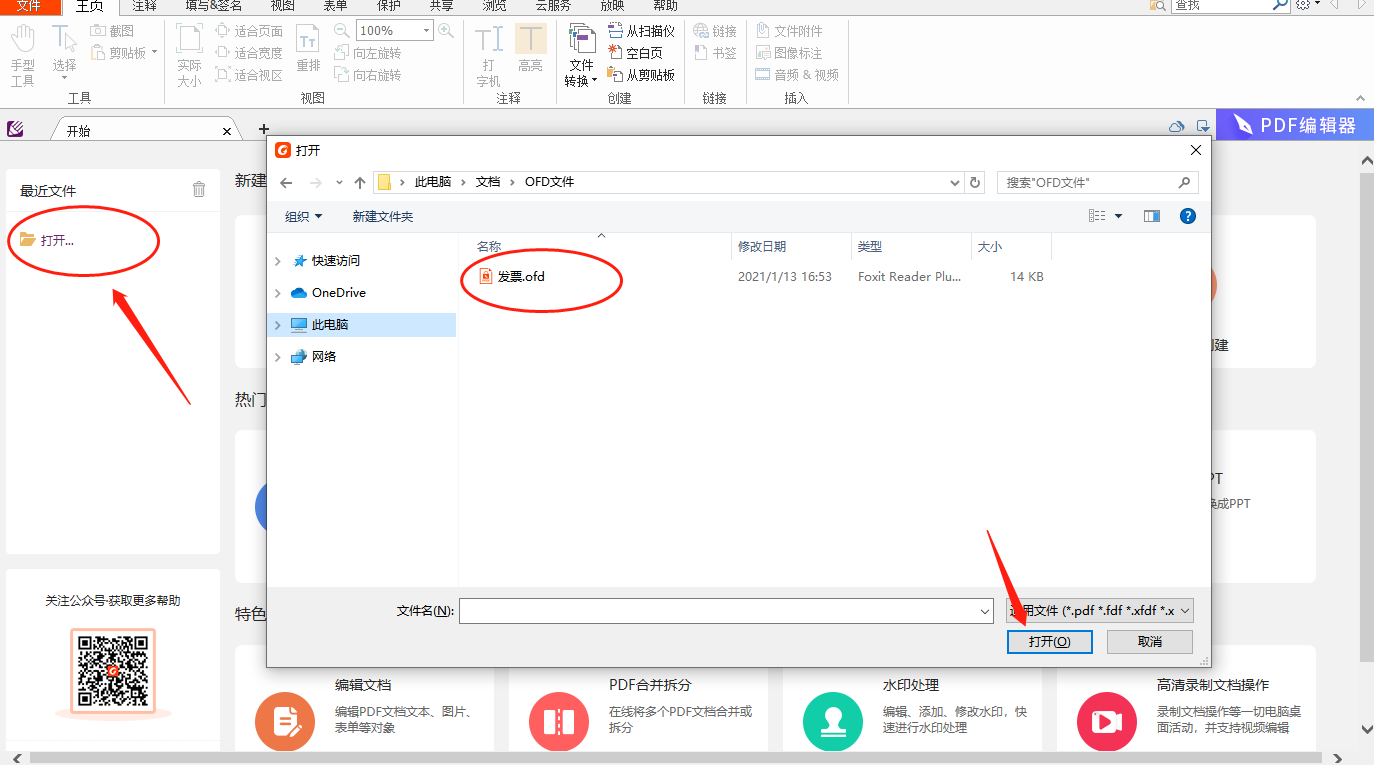
Task: Add a 书签 bookmark
Action: point(718,52)
